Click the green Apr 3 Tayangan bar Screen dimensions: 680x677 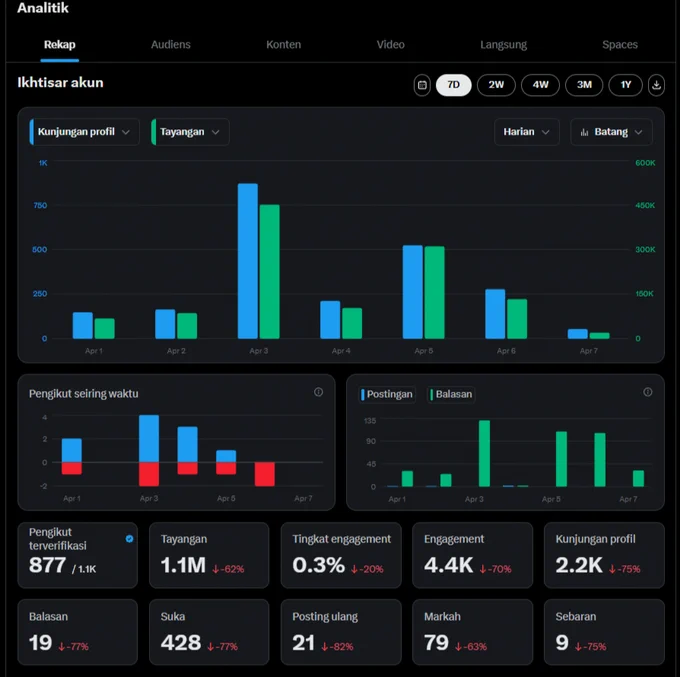(x=269, y=271)
